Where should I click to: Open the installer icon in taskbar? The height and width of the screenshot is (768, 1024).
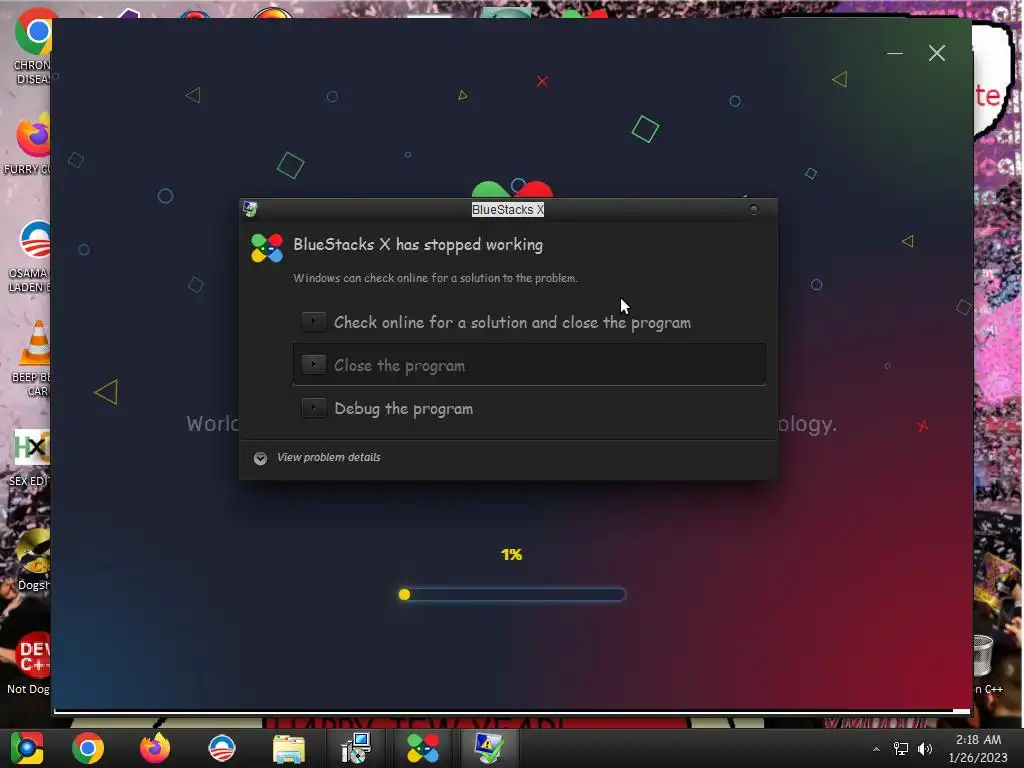tap(356, 748)
